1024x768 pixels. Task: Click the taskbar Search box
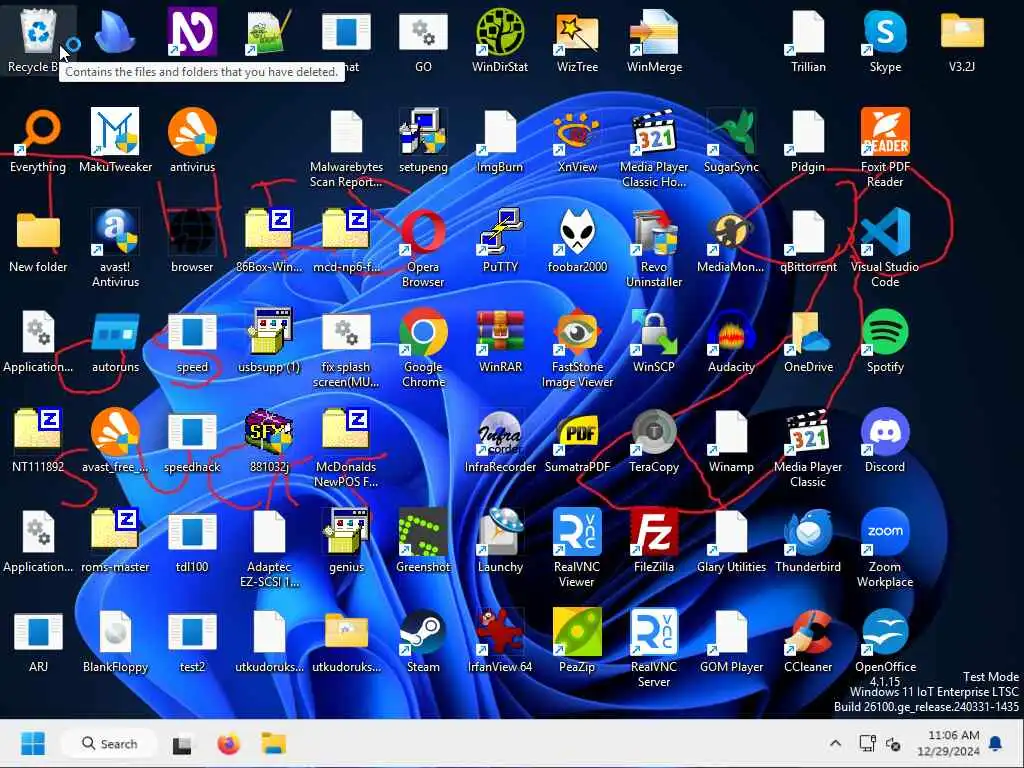tap(109, 744)
